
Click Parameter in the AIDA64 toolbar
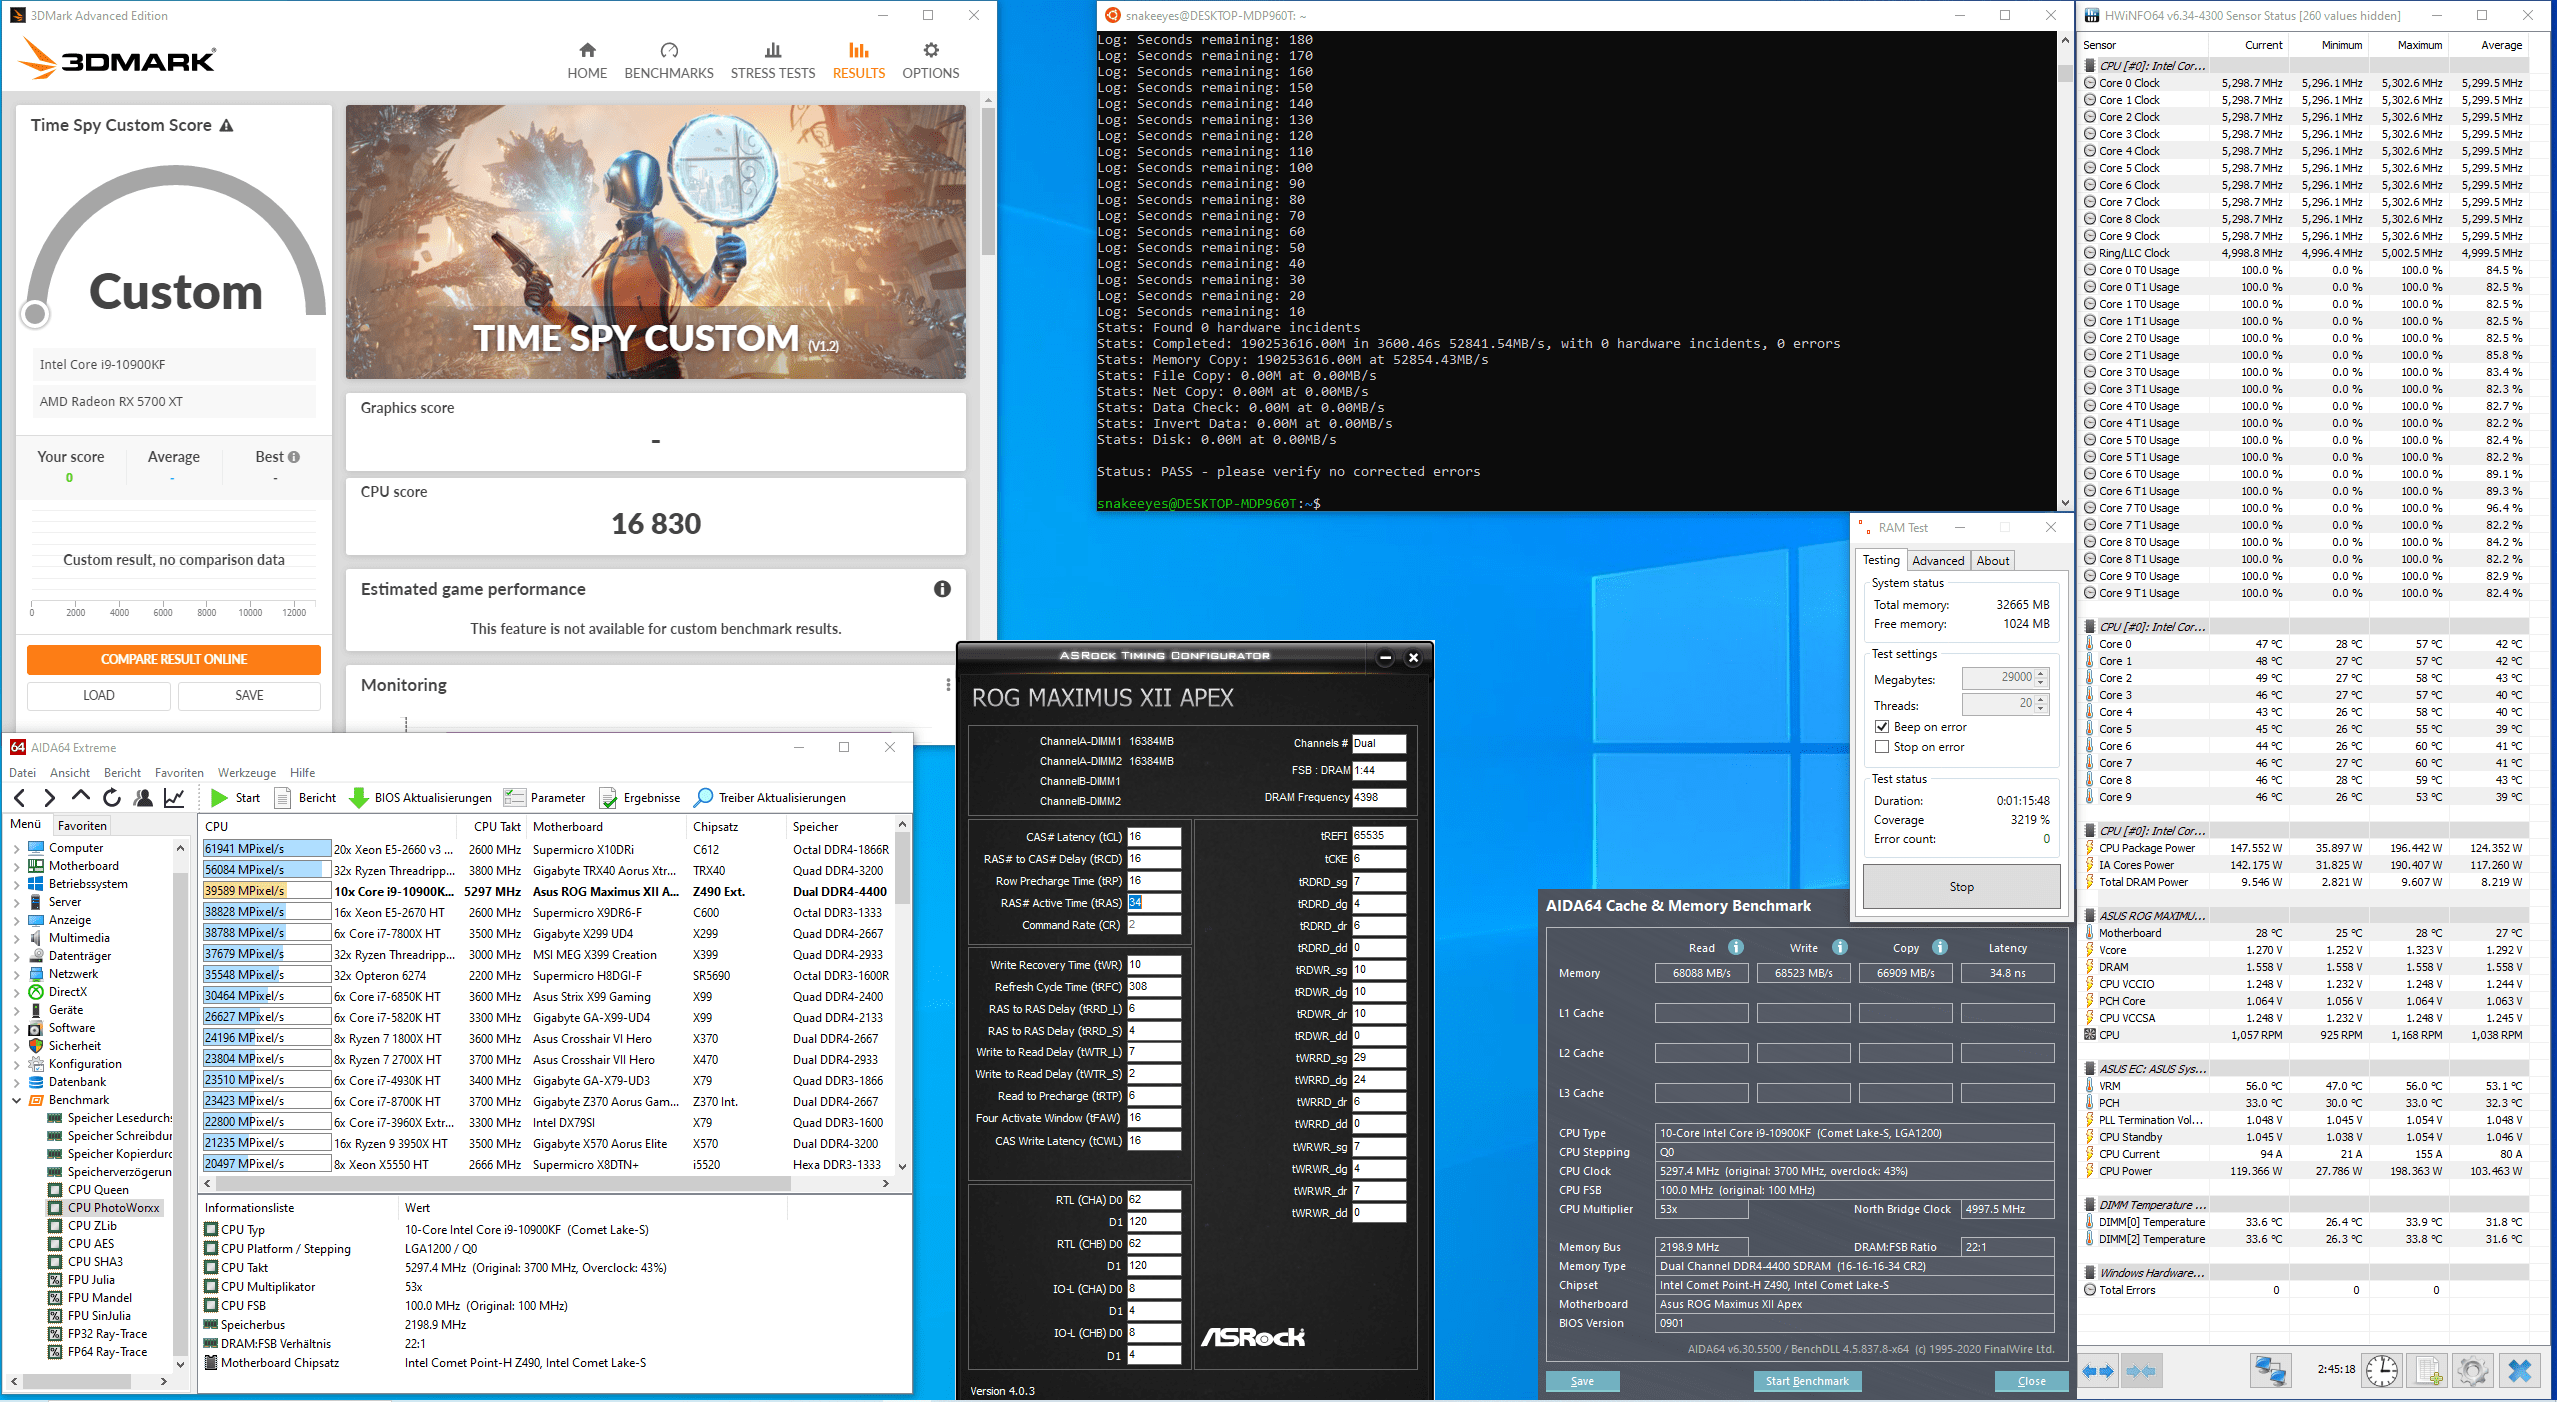(x=545, y=797)
